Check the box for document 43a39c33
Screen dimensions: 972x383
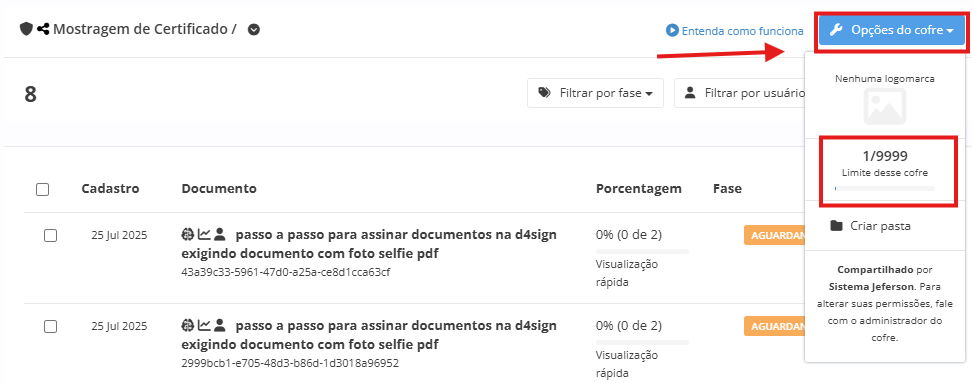tap(51, 236)
